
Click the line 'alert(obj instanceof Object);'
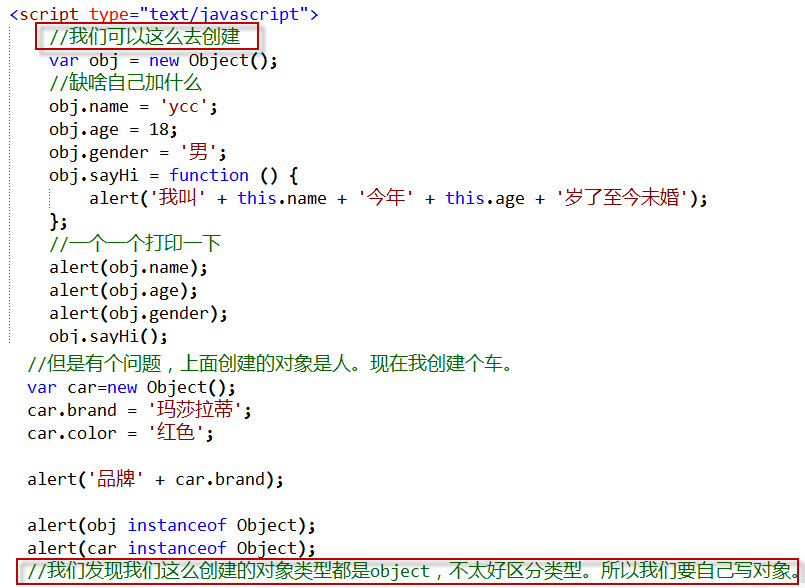click(x=171, y=525)
